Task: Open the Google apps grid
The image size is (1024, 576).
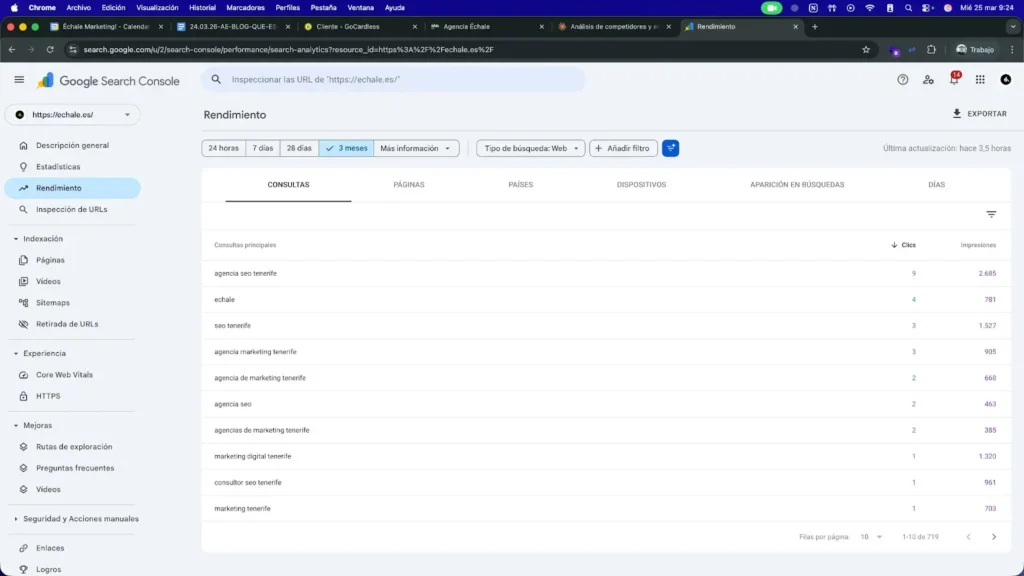Action: click(x=981, y=78)
